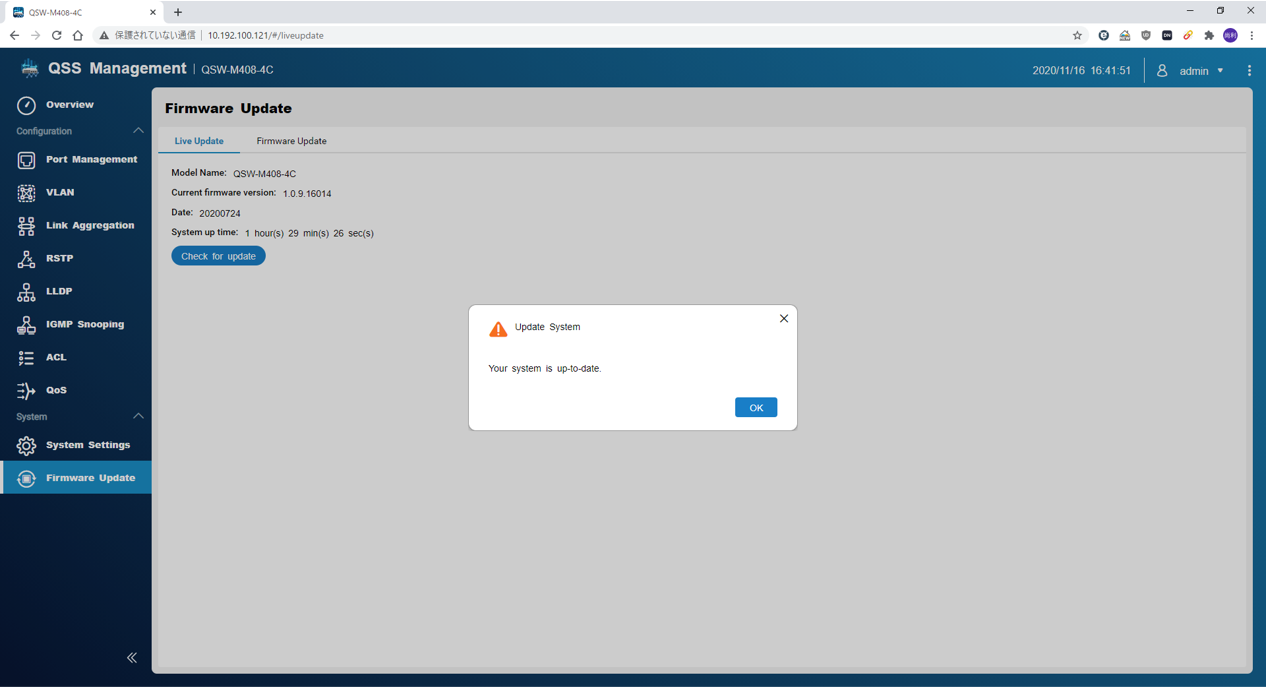Collapse the Configuration section
The width and height of the screenshot is (1266, 687).
[138, 131]
